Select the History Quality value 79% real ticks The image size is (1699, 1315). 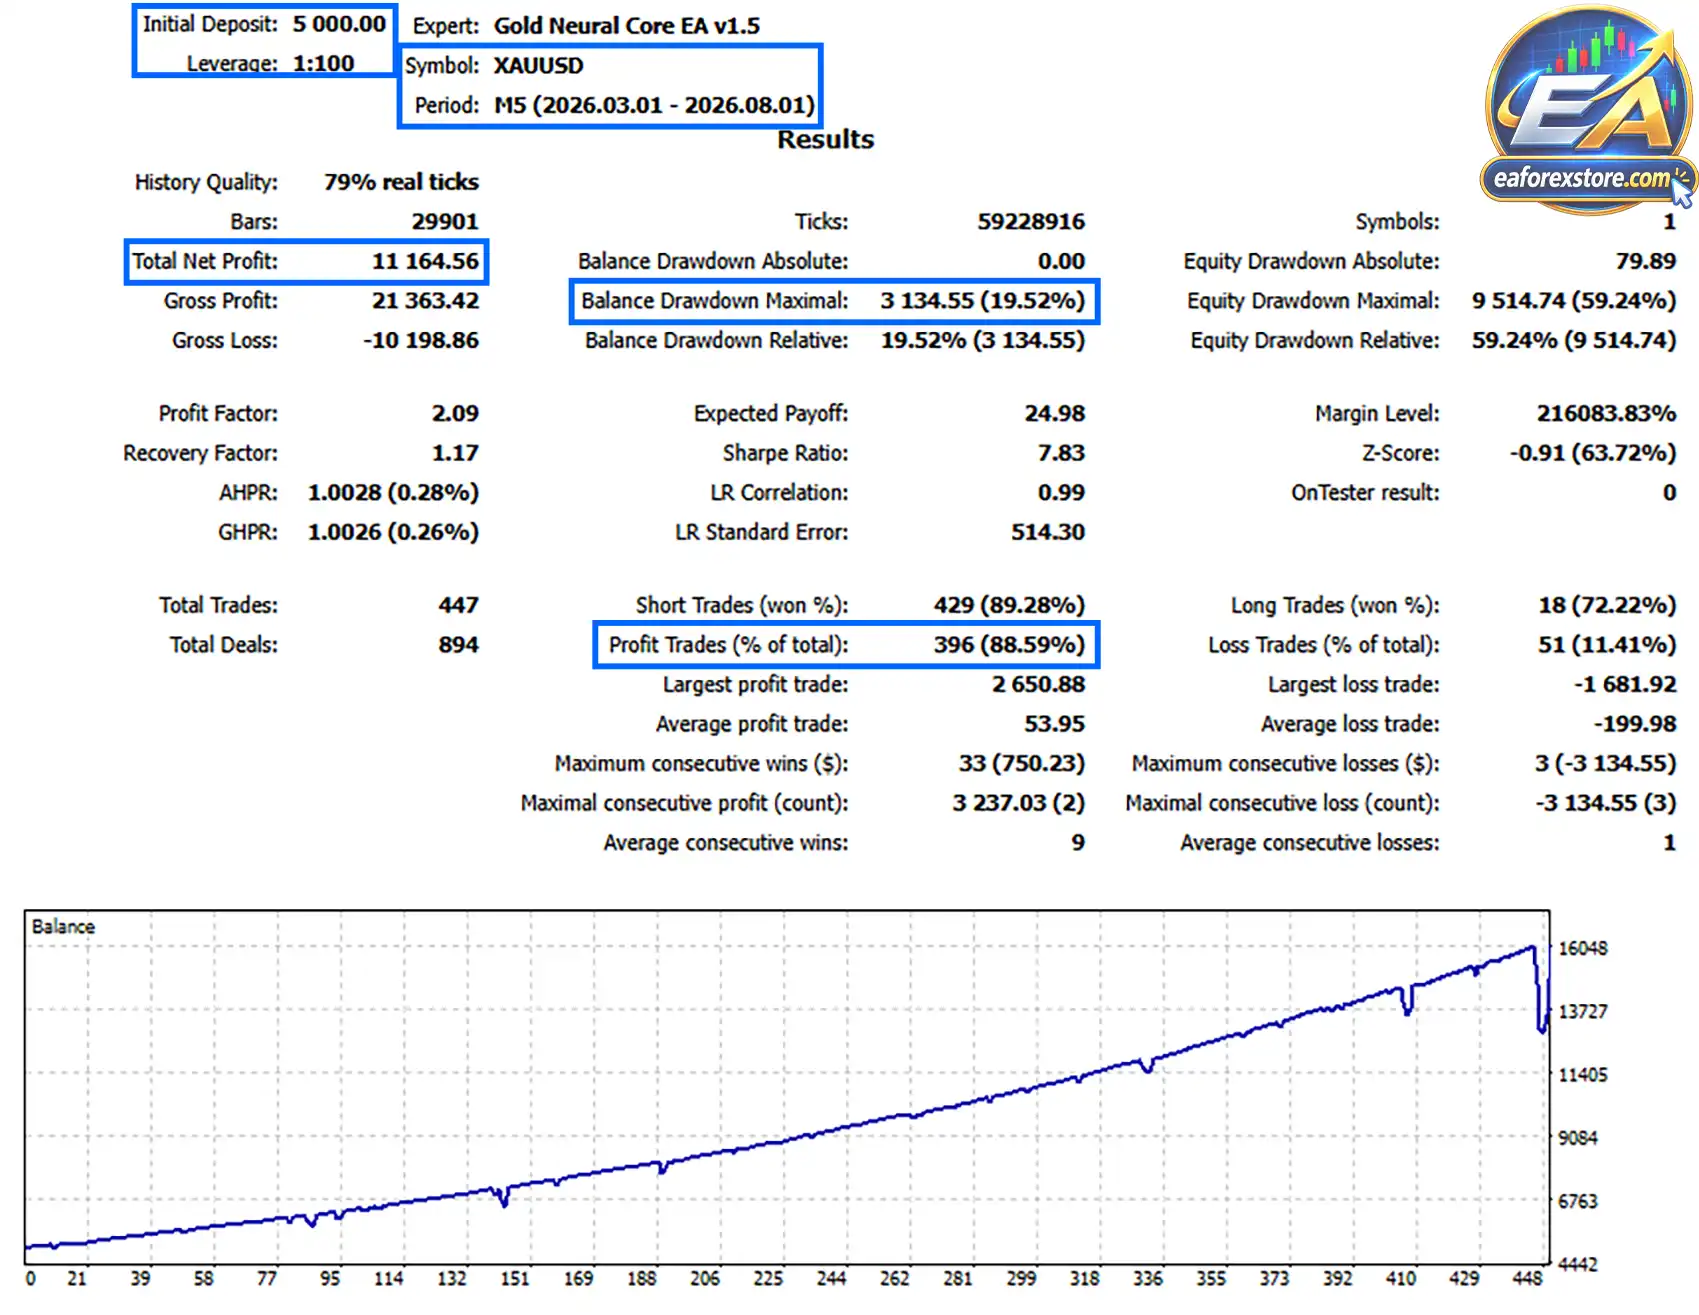(x=401, y=182)
